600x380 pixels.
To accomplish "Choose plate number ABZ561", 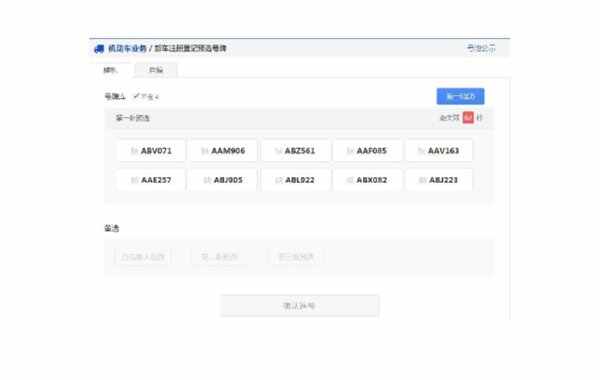I will click(x=295, y=151).
